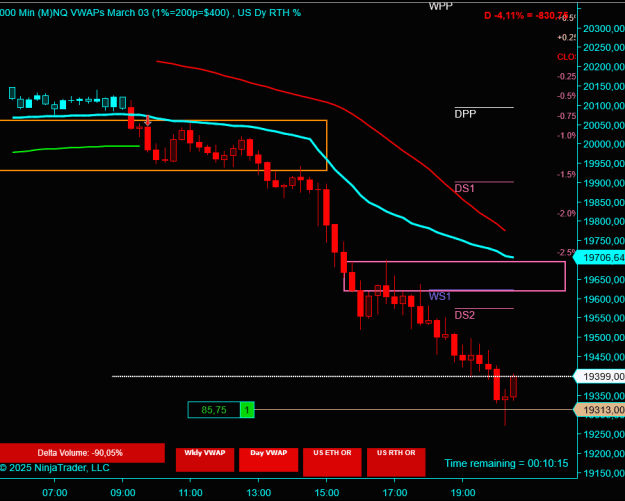Click the Wkly VWAP button
This screenshot has height=501, width=625.
coord(205,460)
